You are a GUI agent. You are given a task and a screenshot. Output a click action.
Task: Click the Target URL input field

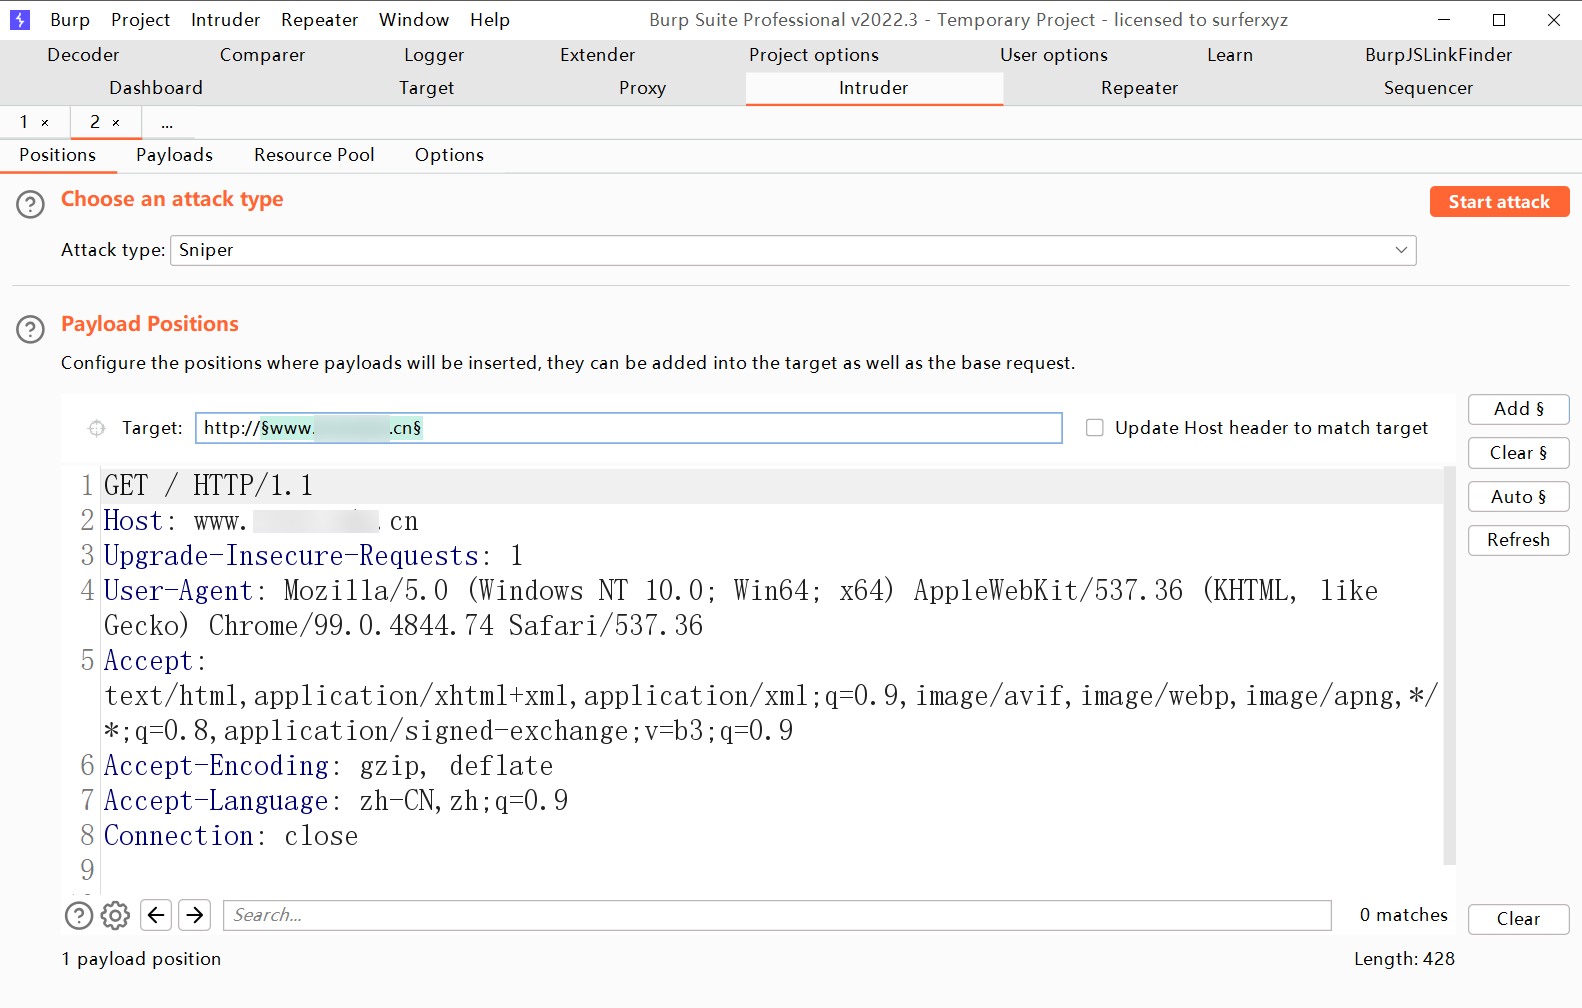pyautogui.click(x=629, y=428)
